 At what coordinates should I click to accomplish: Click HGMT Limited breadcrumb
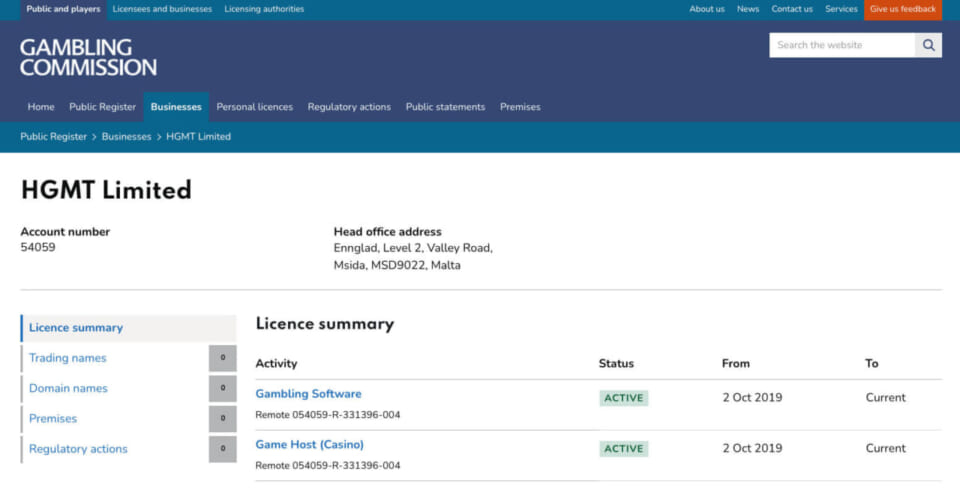(198, 137)
